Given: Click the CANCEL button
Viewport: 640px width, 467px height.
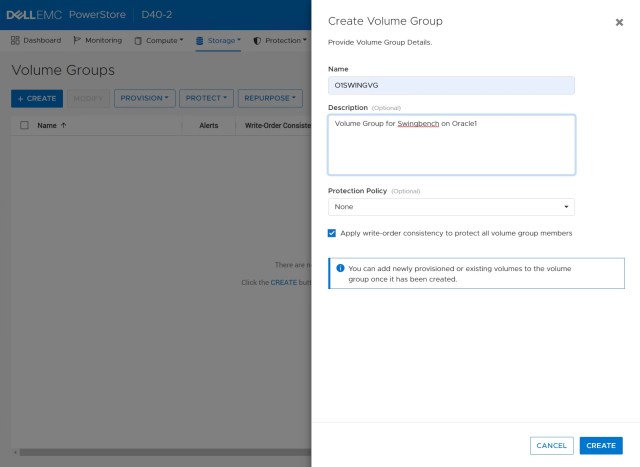Looking at the screenshot, I should (551, 446).
